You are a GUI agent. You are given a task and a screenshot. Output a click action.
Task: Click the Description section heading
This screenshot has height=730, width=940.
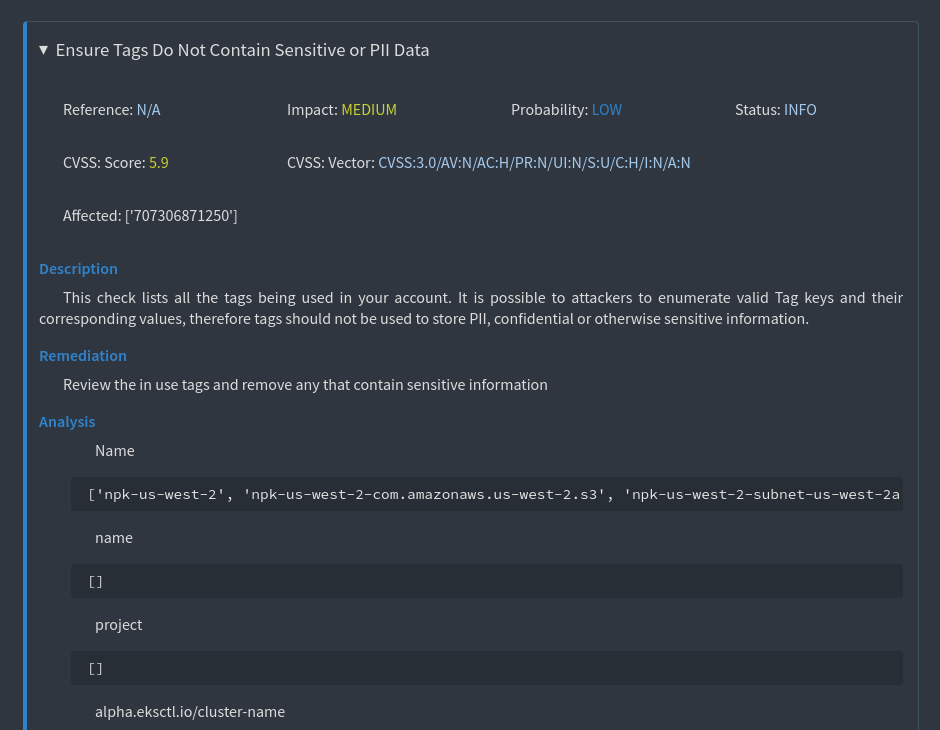pyautogui.click(x=78, y=269)
